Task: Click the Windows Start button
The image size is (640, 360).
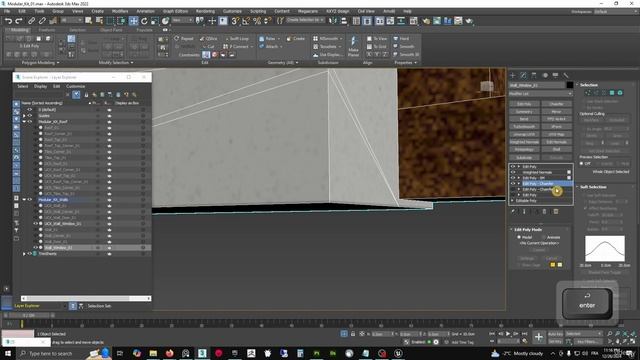Action: click(x=8, y=353)
